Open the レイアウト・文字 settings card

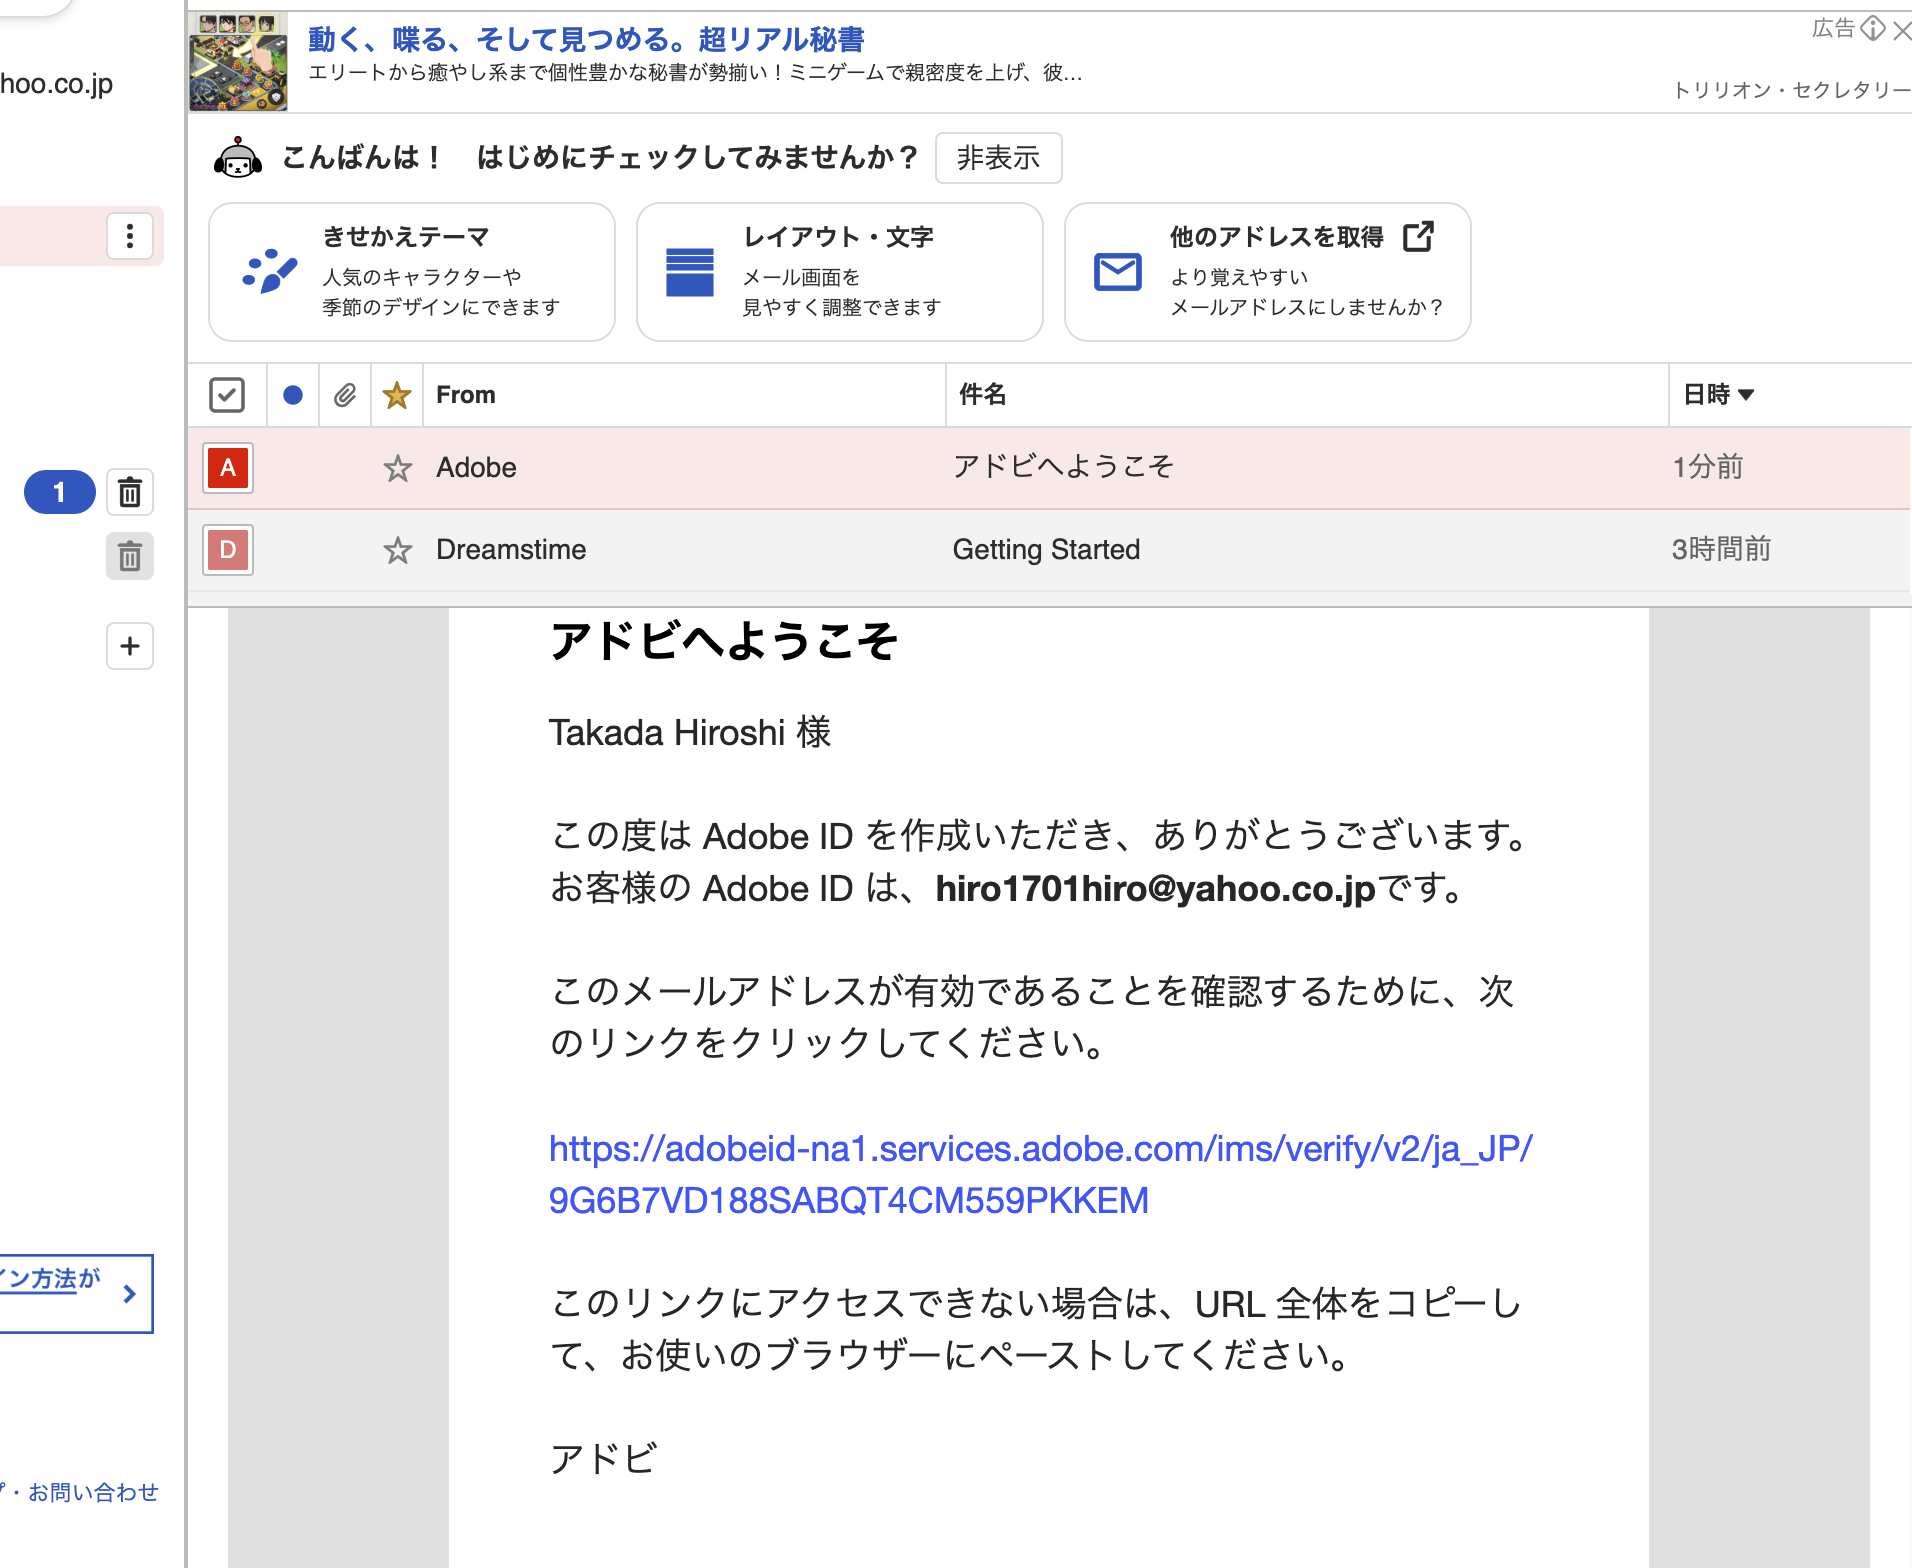click(x=840, y=272)
